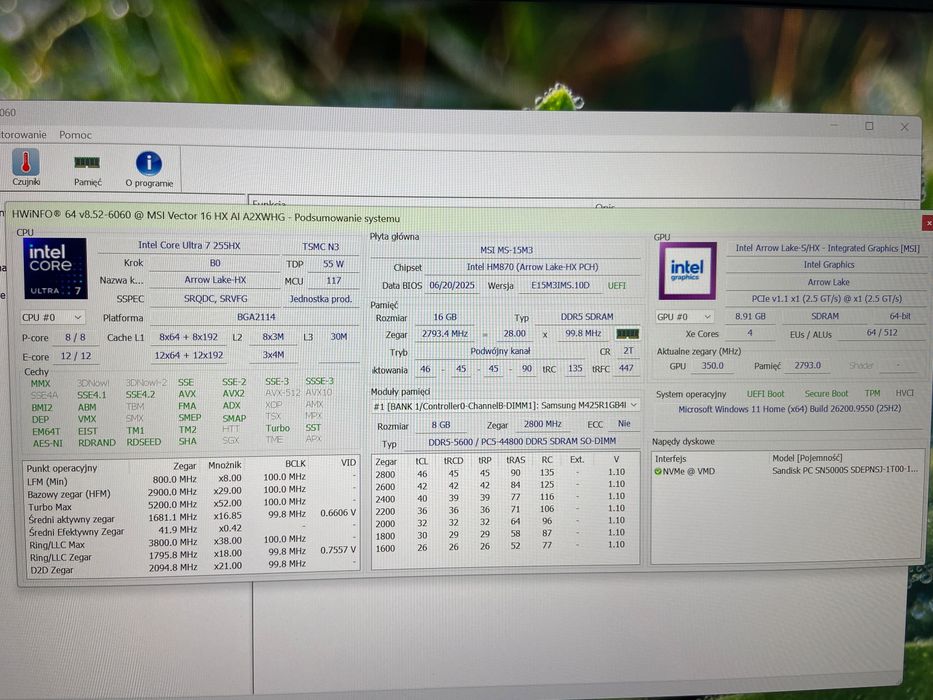
Task: Click the 'HVCI' indicator
Action: [x=904, y=393]
